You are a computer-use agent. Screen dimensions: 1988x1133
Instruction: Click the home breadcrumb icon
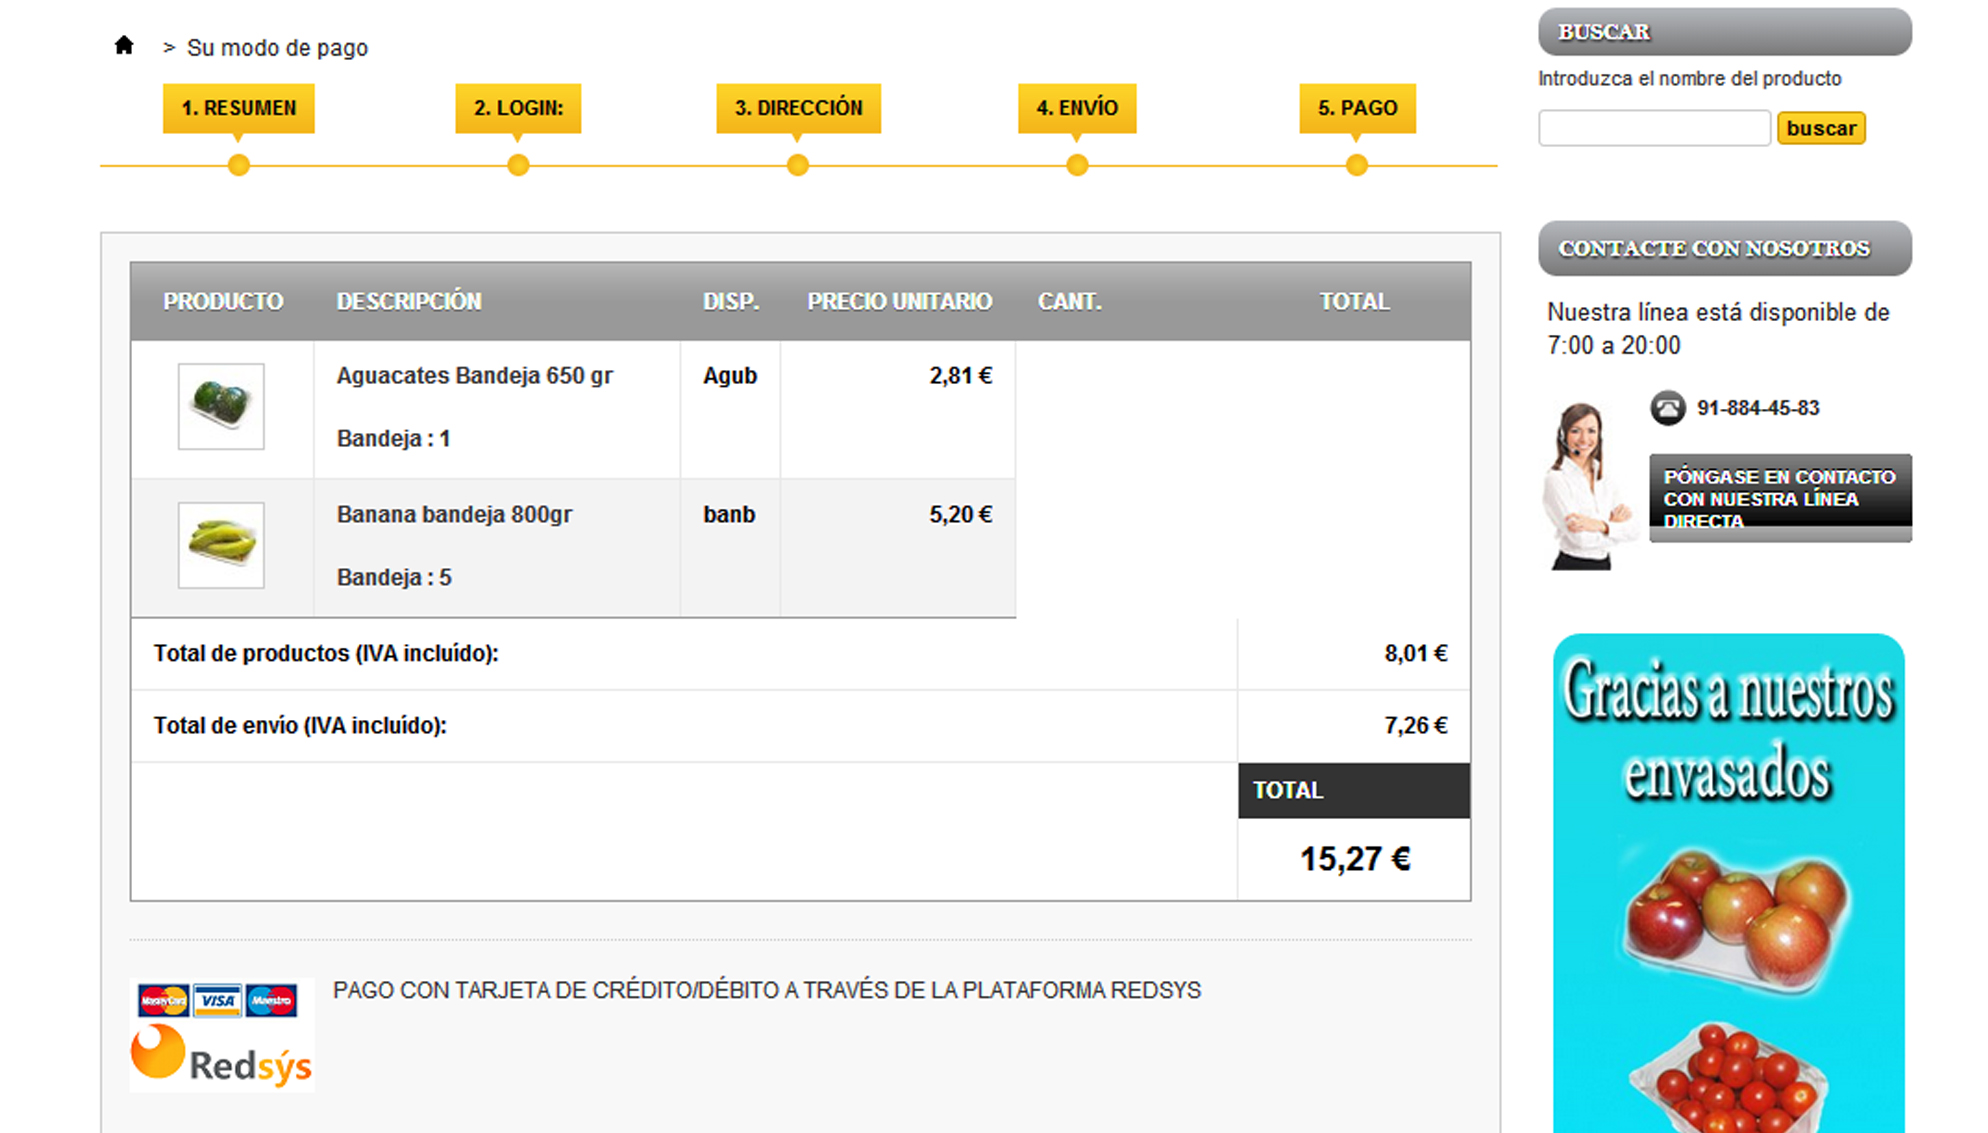point(124,45)
